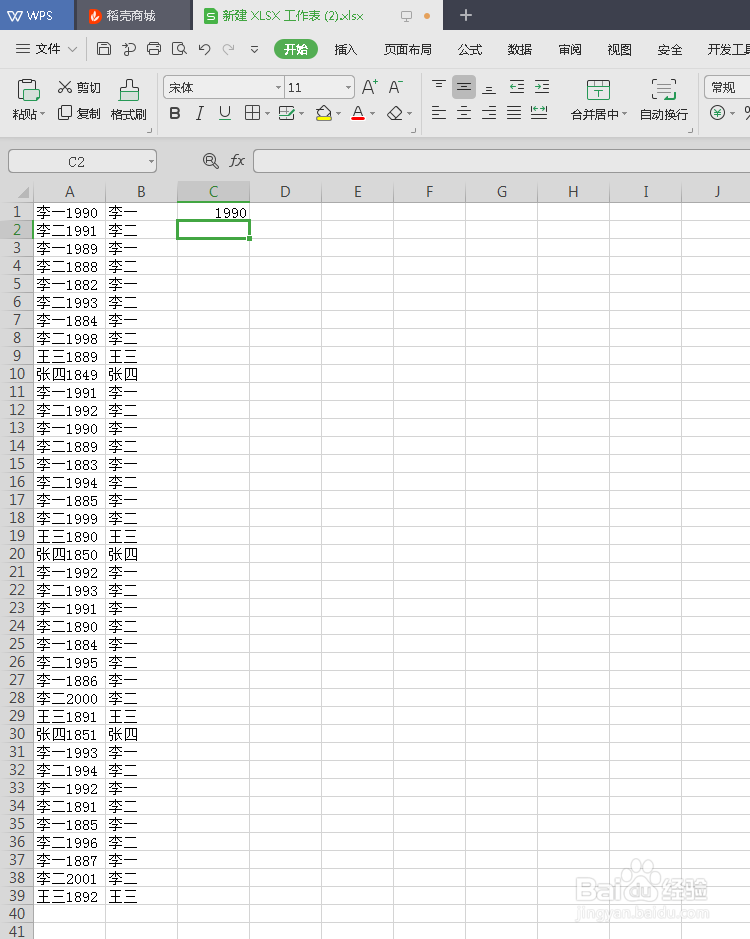The image size is (750, 939).
Task: Decrease font size with A- icon
Action: tap(395, 87)
